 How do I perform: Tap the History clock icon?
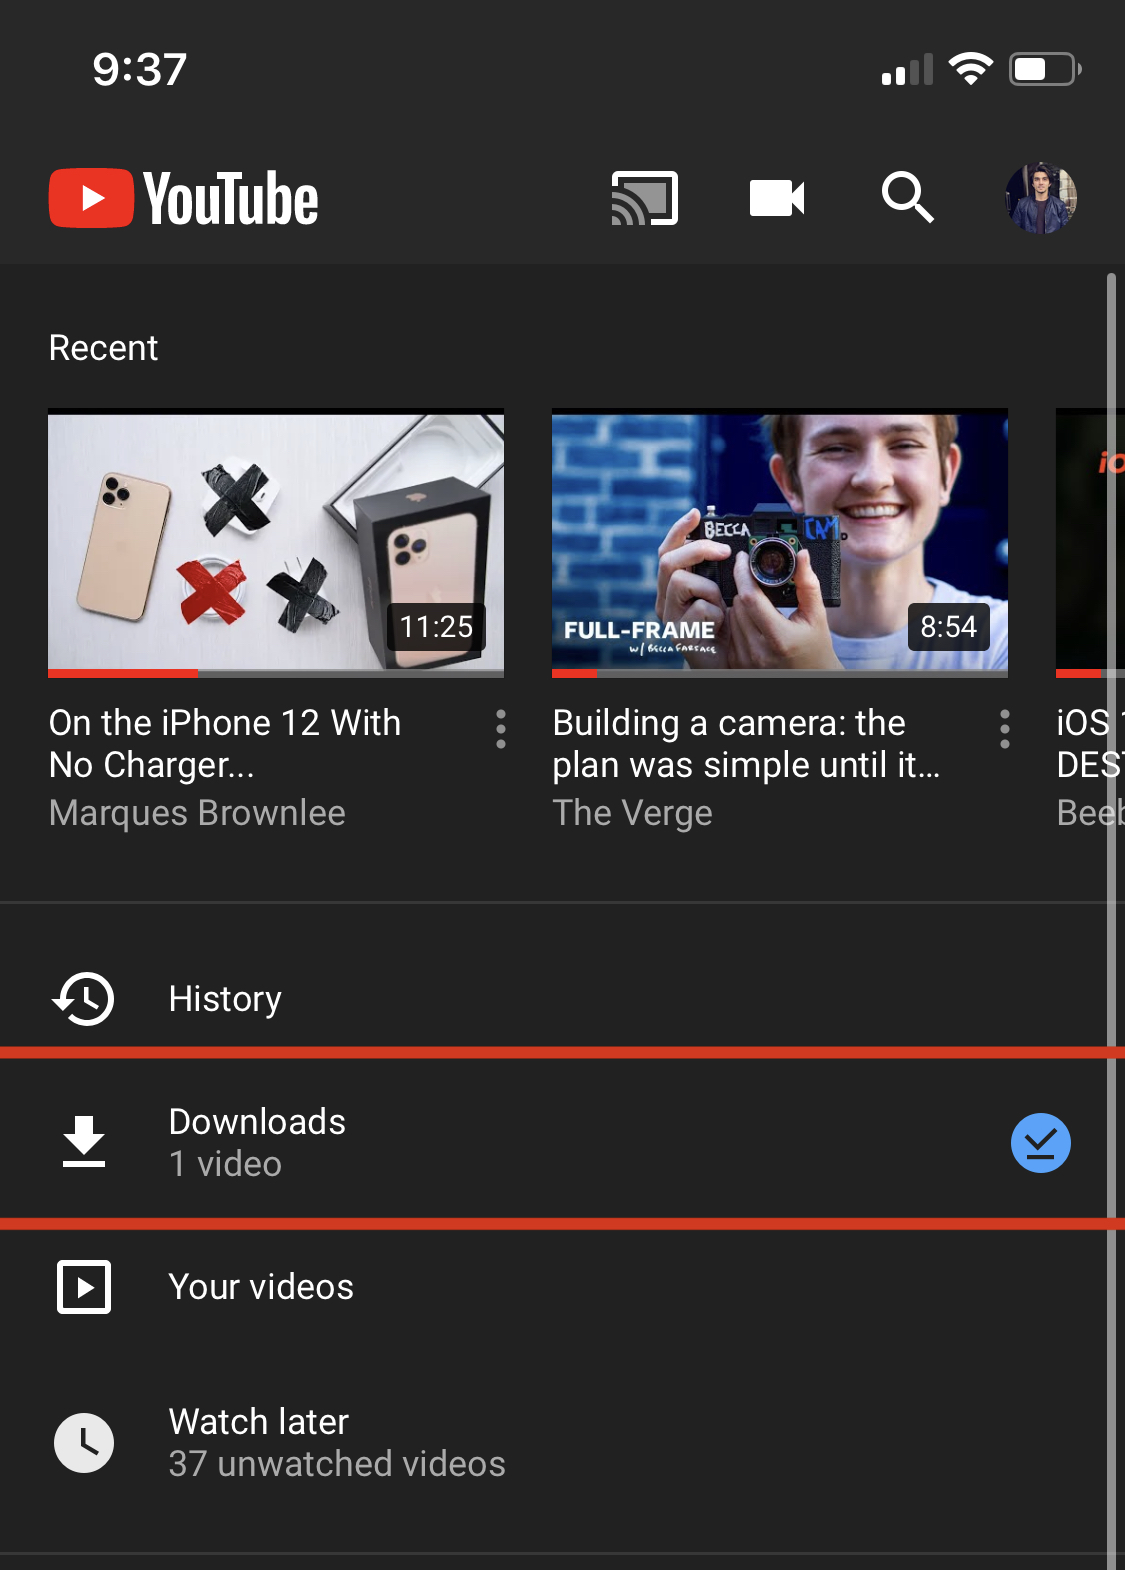click(x=84, y=998)
